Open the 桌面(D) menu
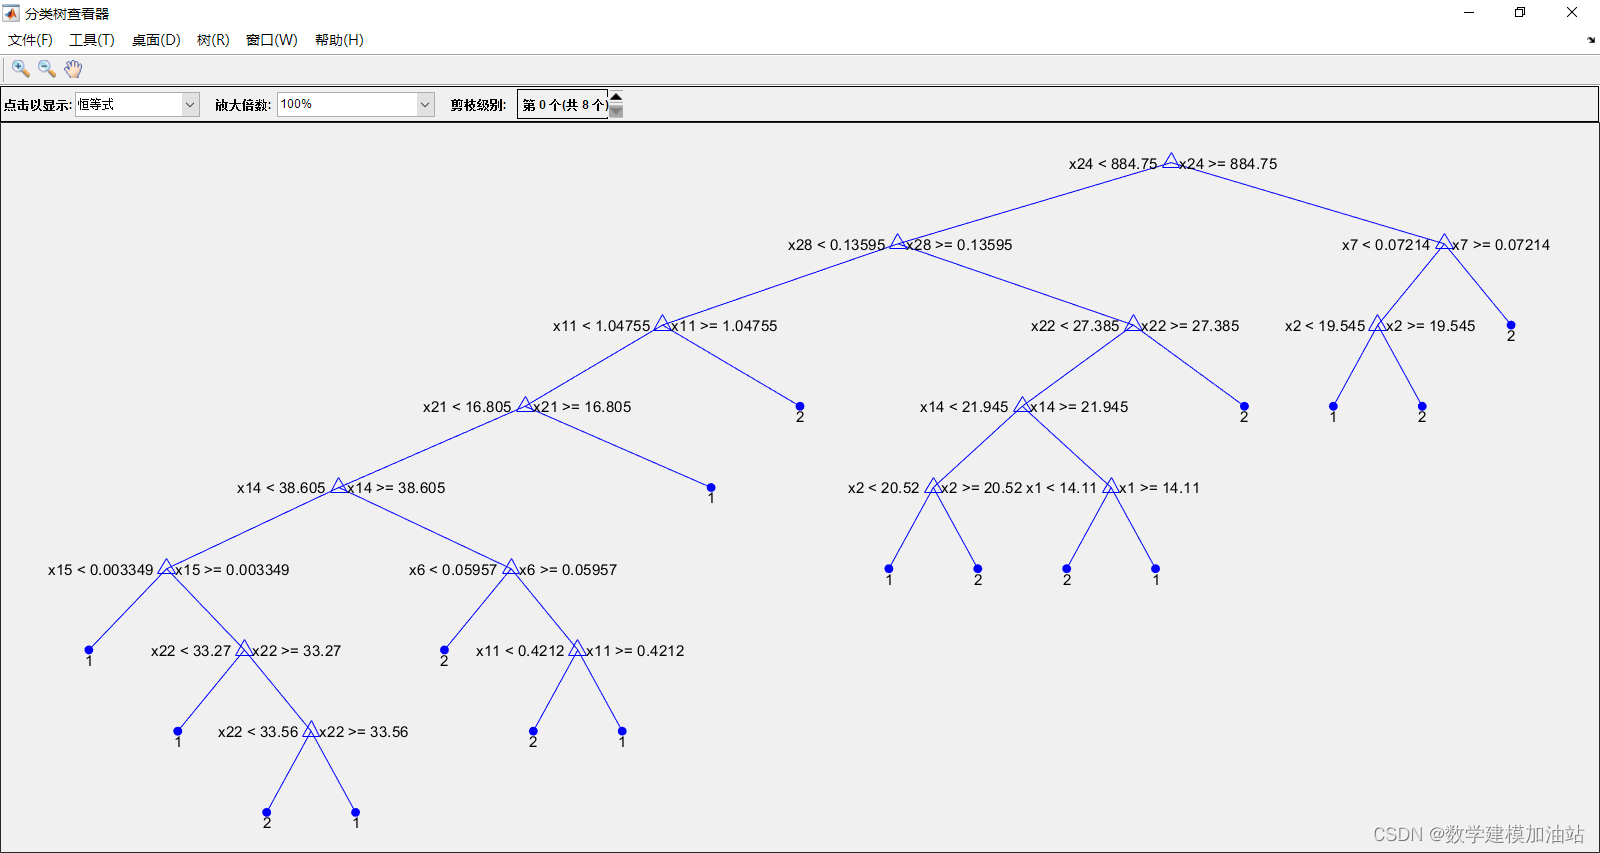This screenshot has height=853, width=1600. (x=156, y=40)
